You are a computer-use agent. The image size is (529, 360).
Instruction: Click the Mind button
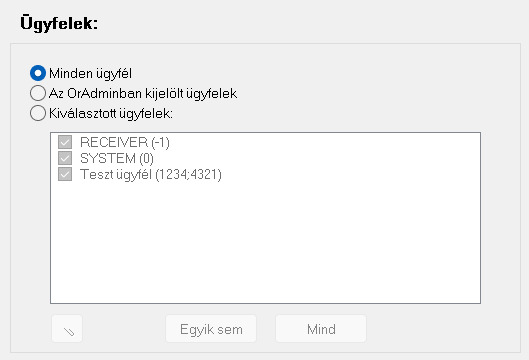pyautogui.click(x=321, y=329)
